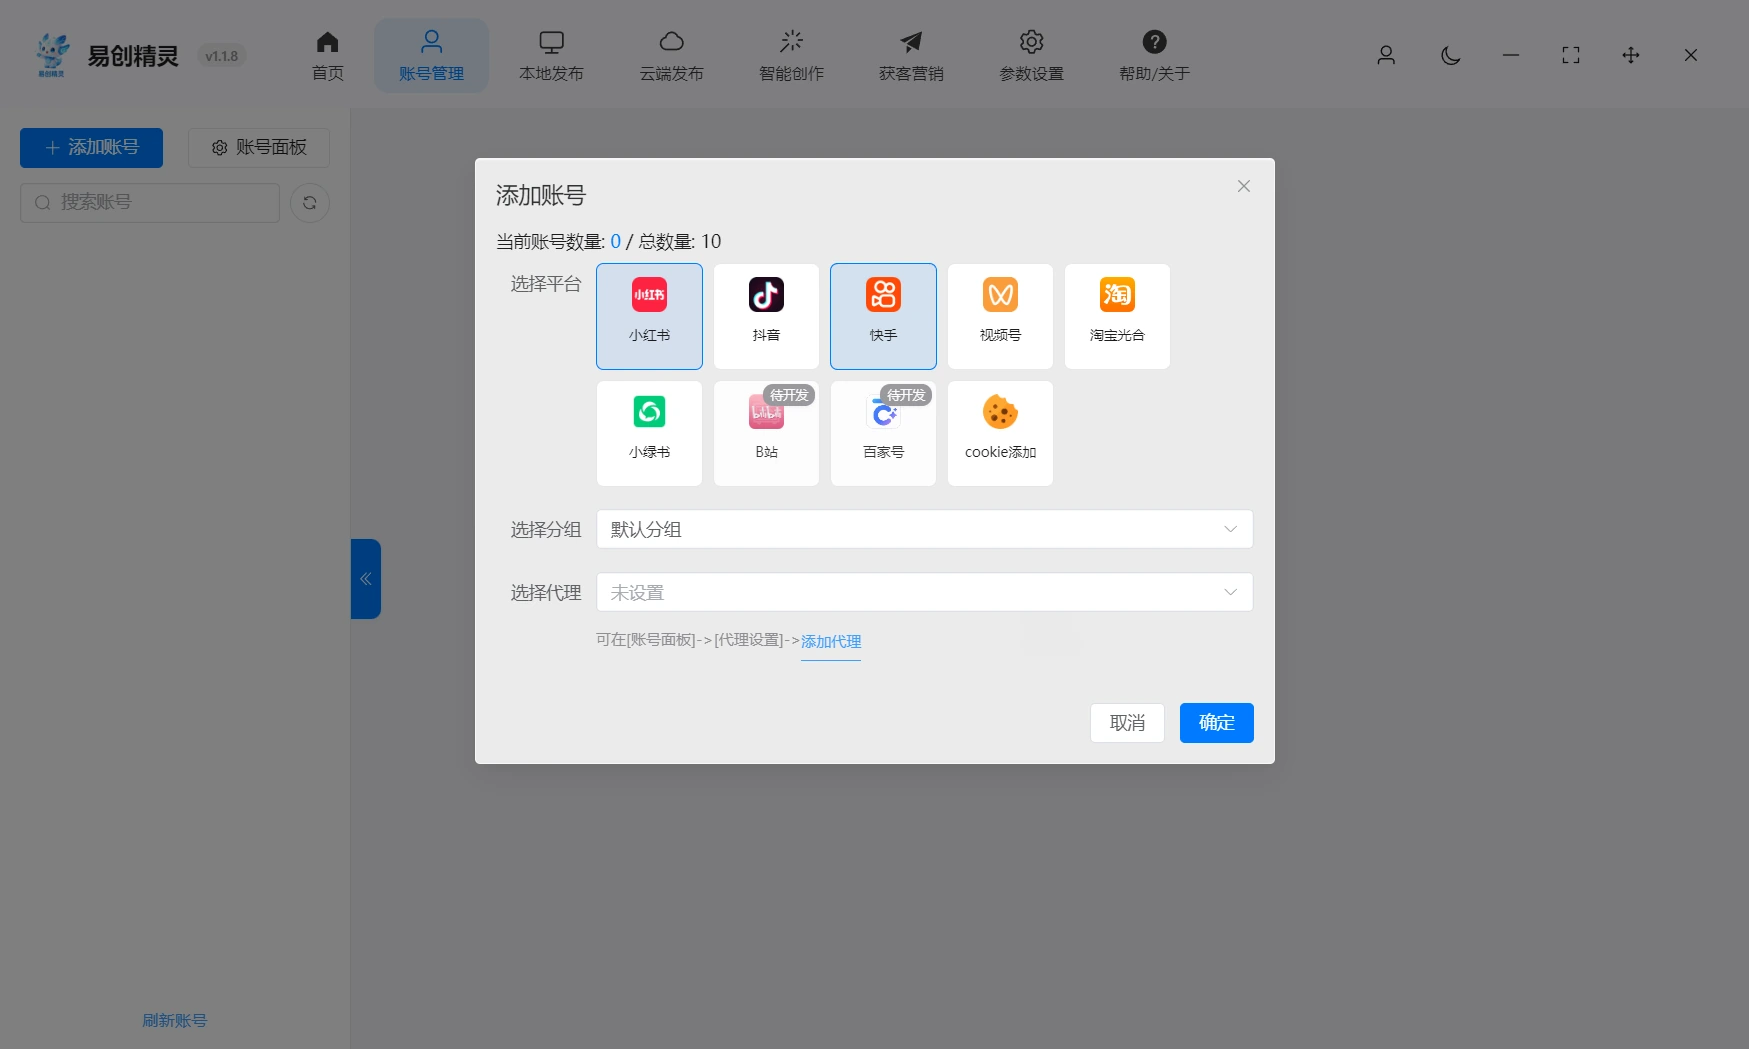The height and width of the screenshot is (1049, 1749).
Task: Click the 刷新账号 link
Action: [174, 1020]
